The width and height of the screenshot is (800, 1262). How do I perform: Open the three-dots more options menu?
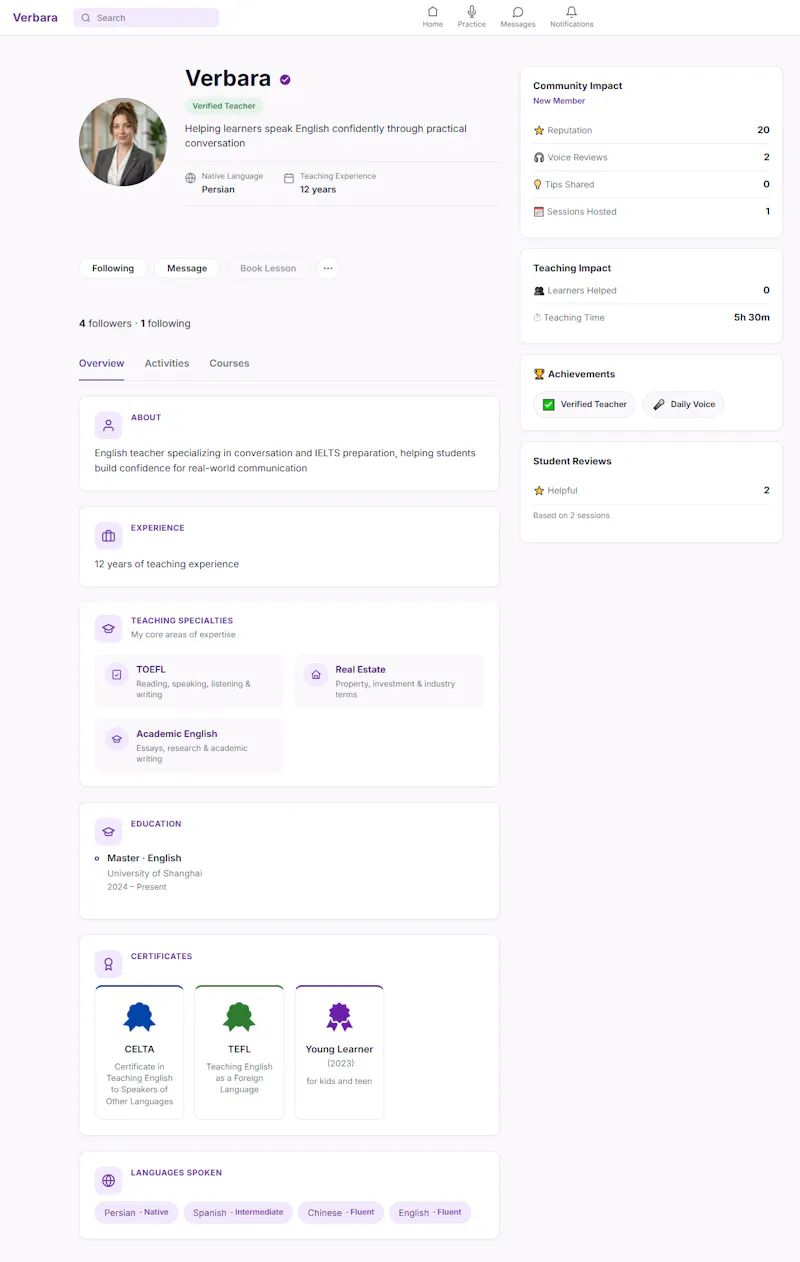click(328, 268)
